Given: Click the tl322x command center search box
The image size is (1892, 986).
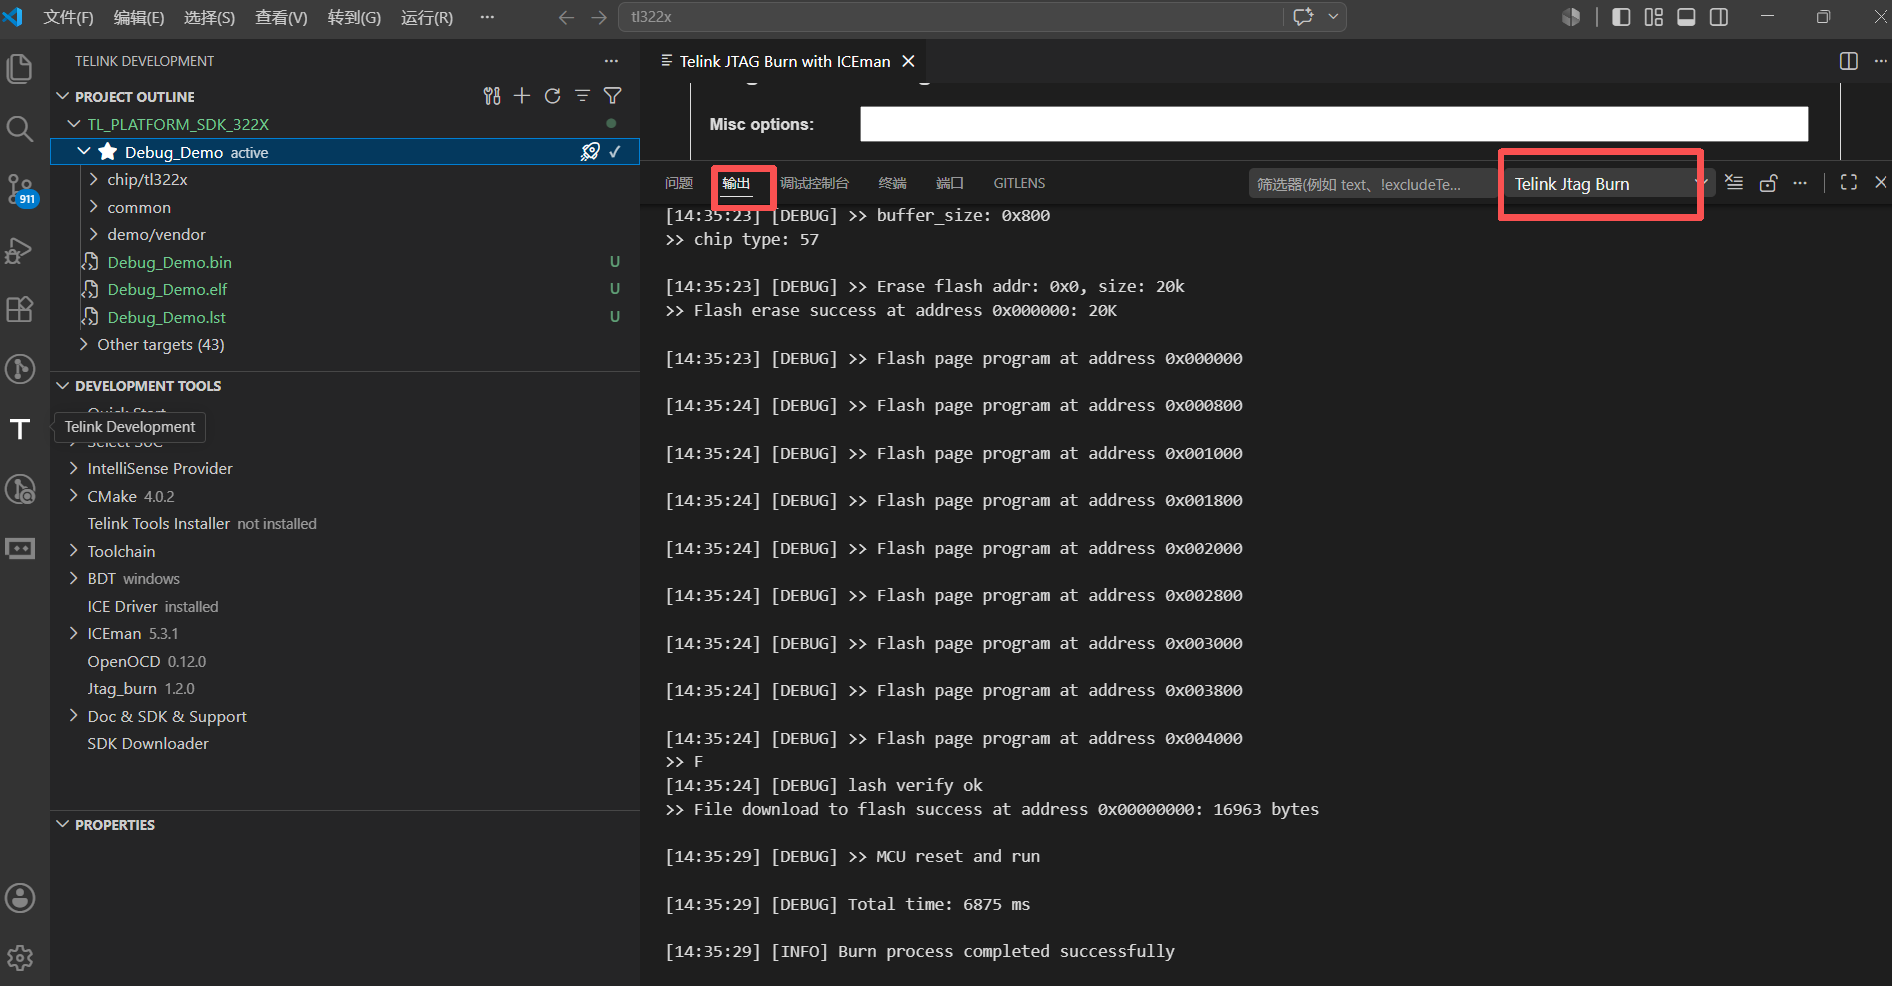Looking at the screenshot, I should click(x=951, y=17).
